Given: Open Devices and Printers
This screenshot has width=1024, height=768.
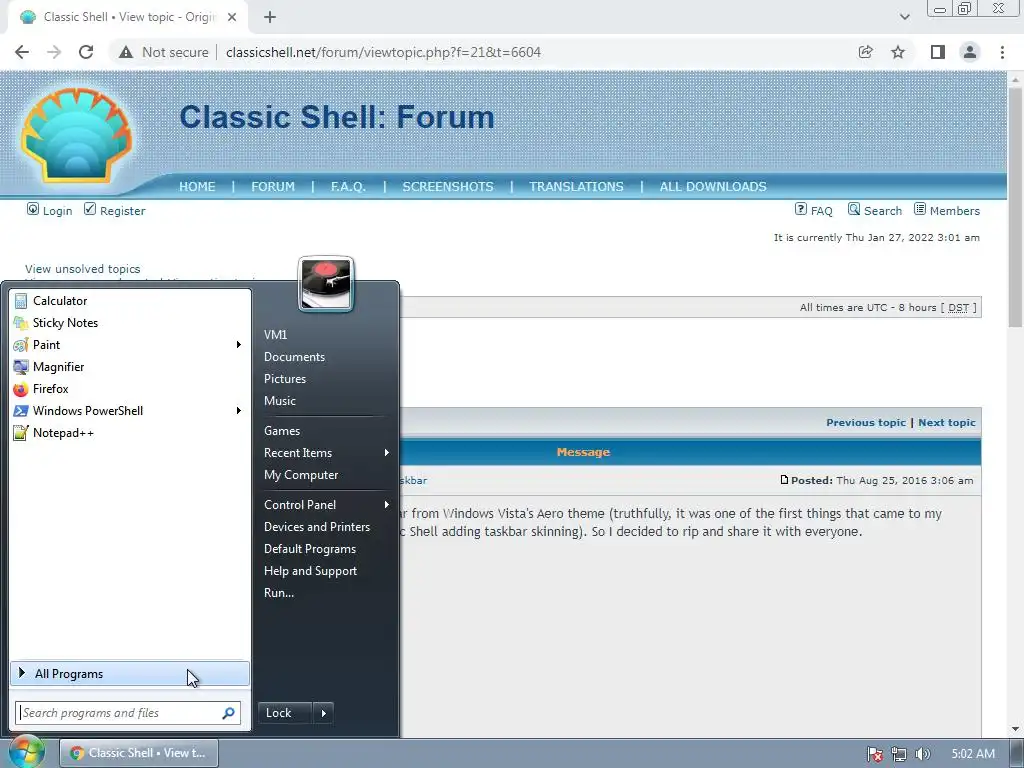Looking at the screenshot, I should (x=317, y=527).
